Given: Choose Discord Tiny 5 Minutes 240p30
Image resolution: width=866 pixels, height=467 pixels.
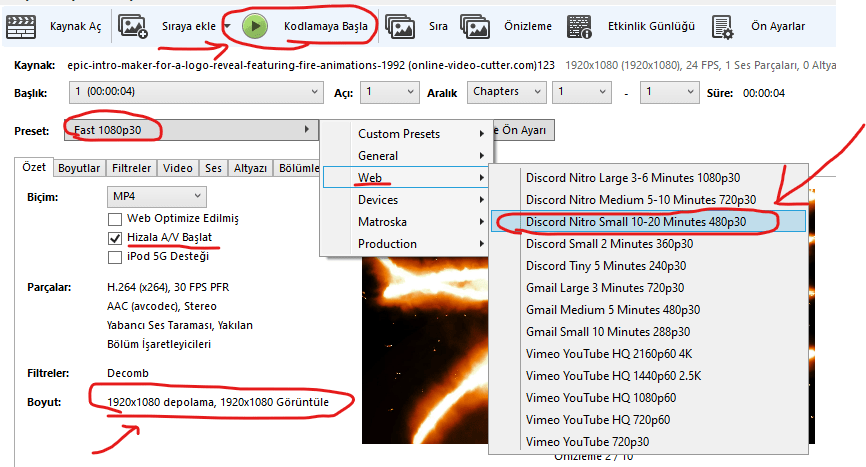Looking at the screenshot, I should pyautogui.click(x=648, y=266).
